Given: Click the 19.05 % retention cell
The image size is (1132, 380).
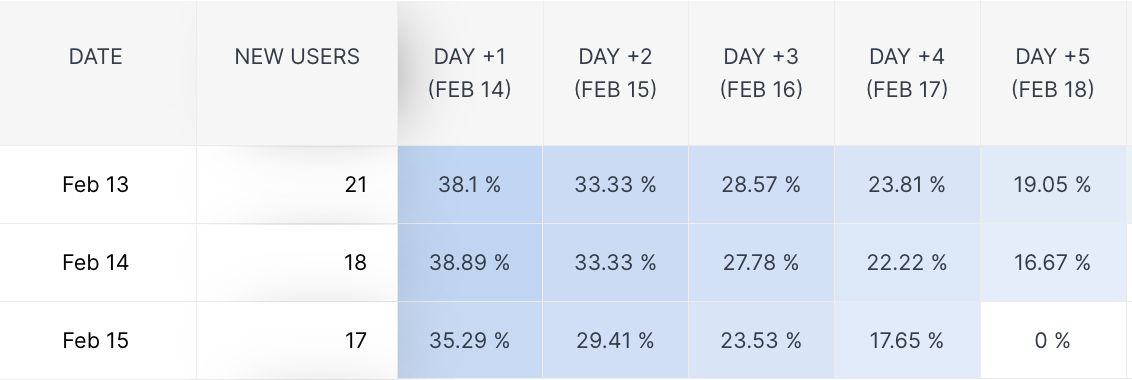Looking at the screenshot, I should 1053,185.
